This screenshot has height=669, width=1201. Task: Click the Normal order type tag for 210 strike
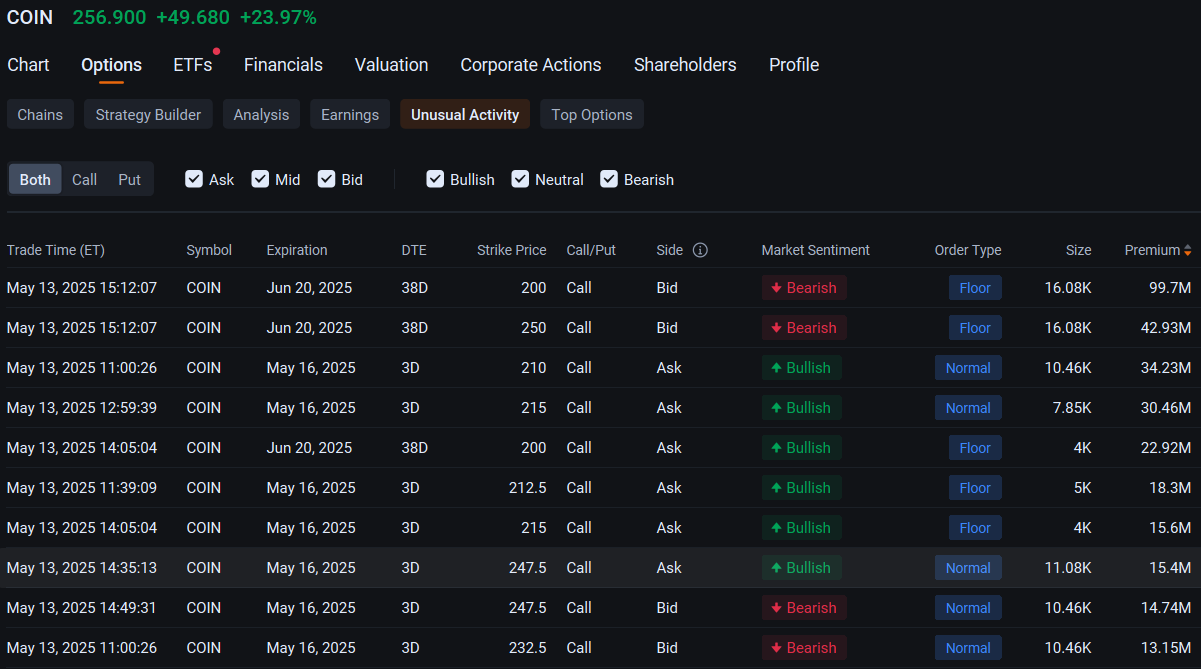tap(967, 368)
